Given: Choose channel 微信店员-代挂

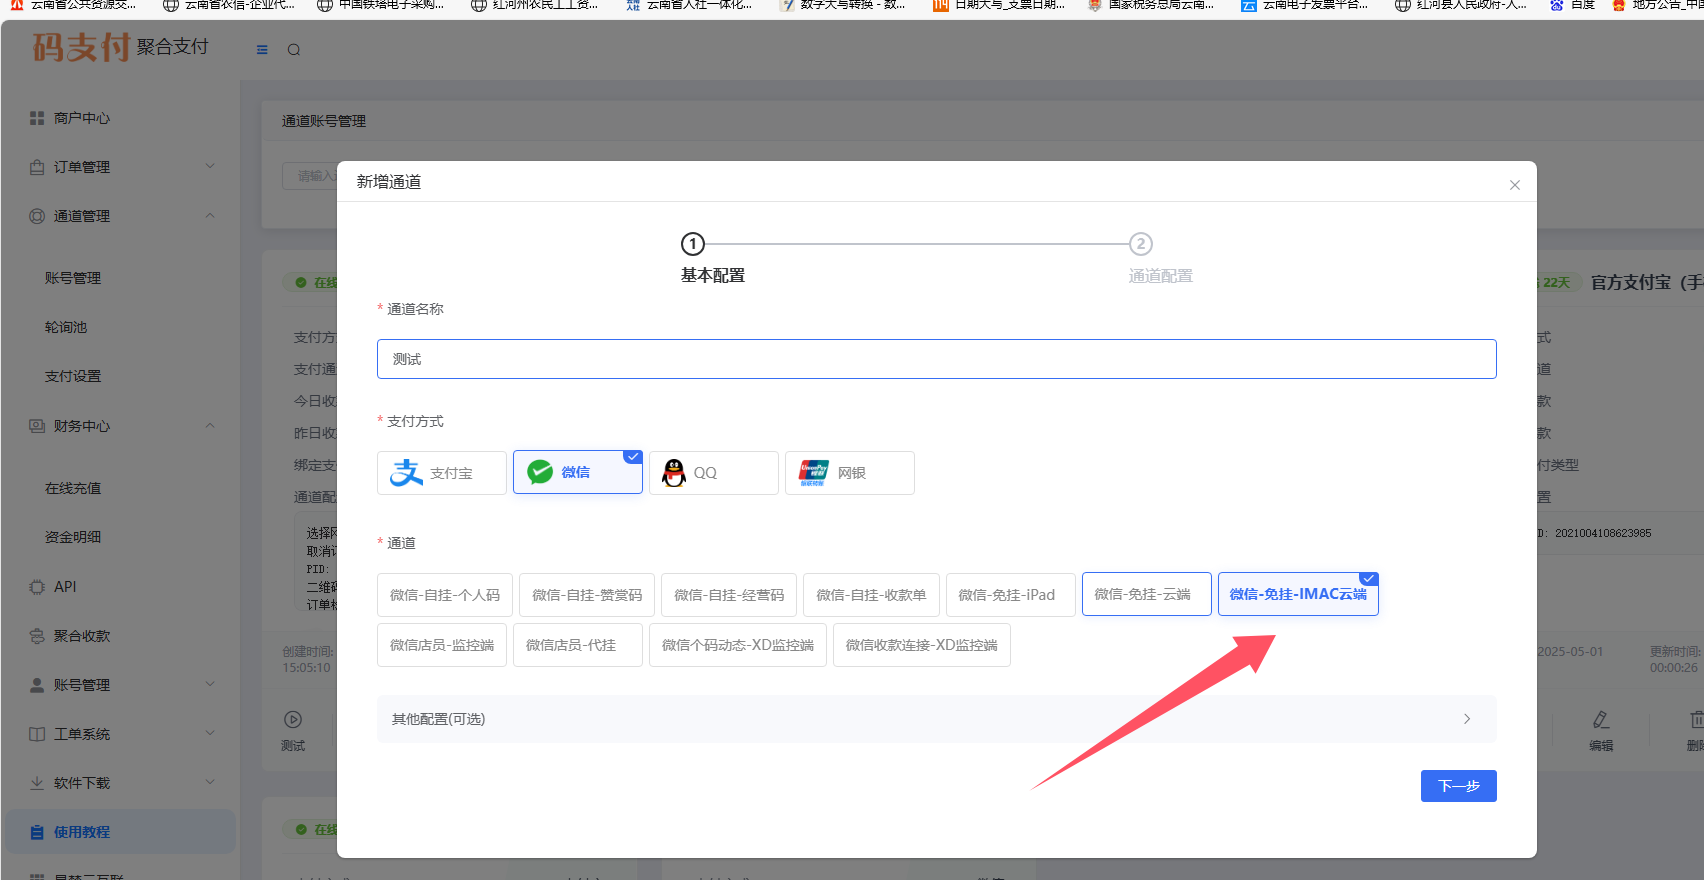Looking at the screenshot, I should point(578,645).
